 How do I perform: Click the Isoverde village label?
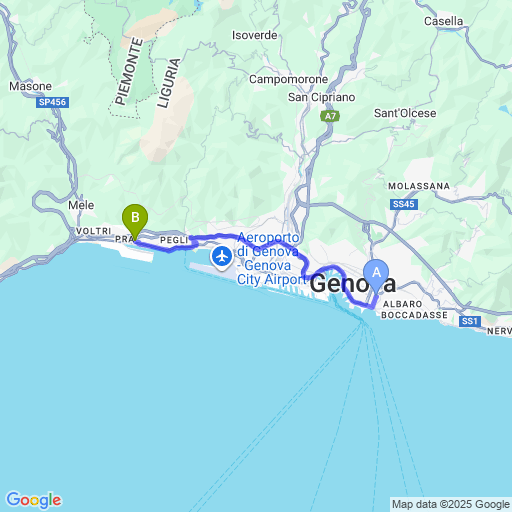255,35
